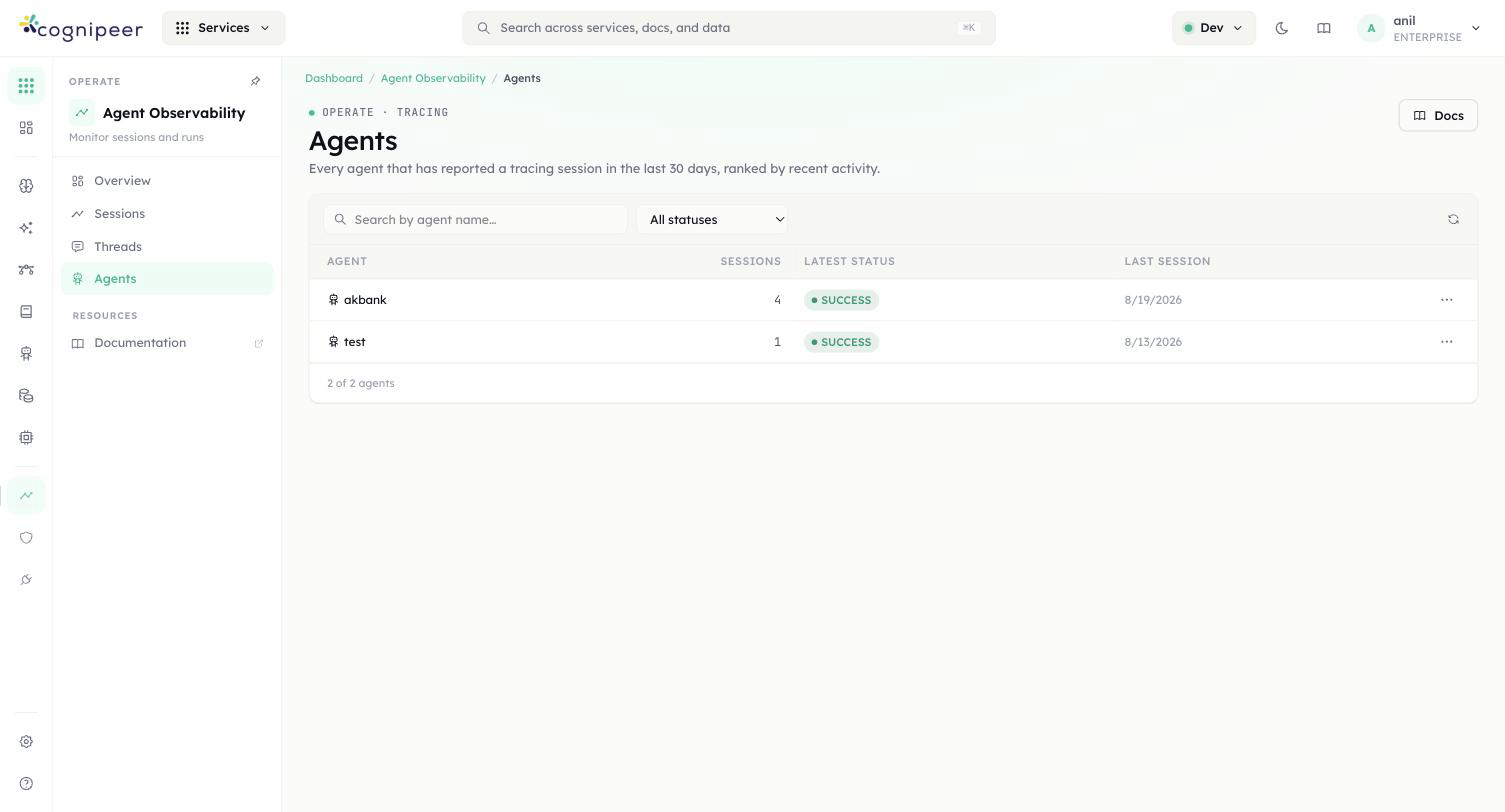This screenshot has width=1505, height=812.
Task: Click the 8/13/2026 last session date
Action: (1153, 342)
